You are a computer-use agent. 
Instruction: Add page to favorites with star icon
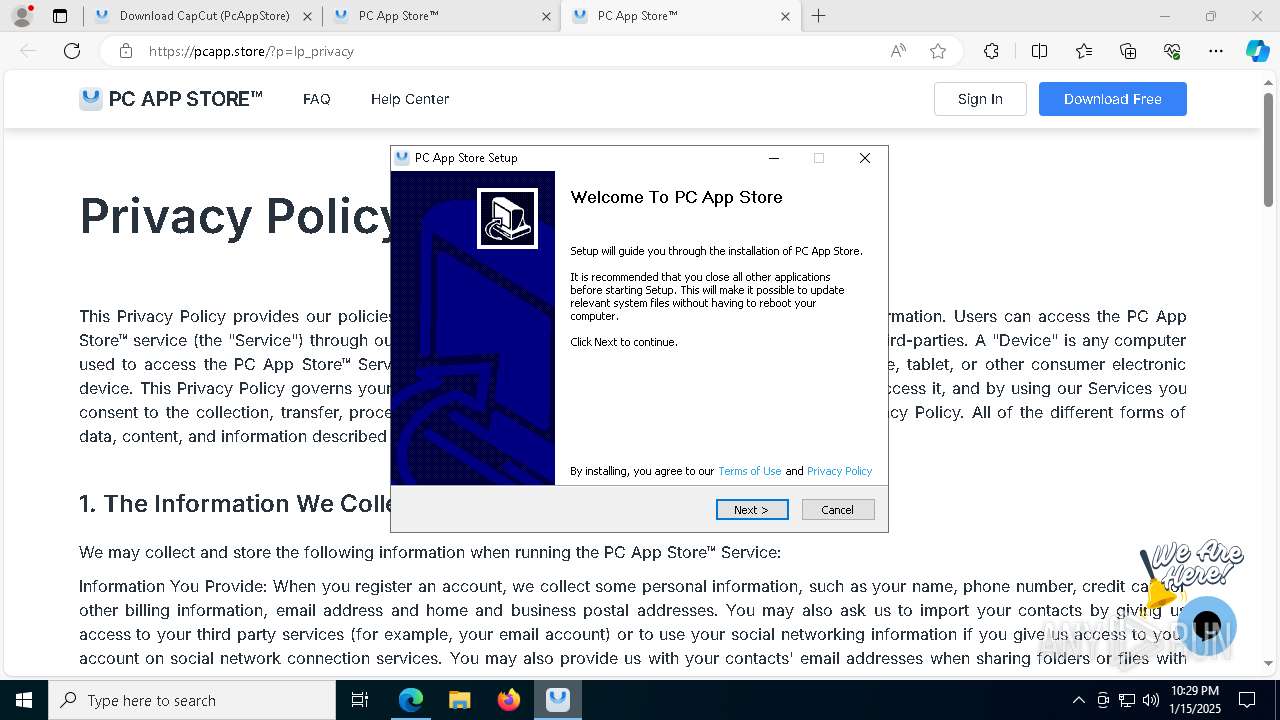point(938,51)
